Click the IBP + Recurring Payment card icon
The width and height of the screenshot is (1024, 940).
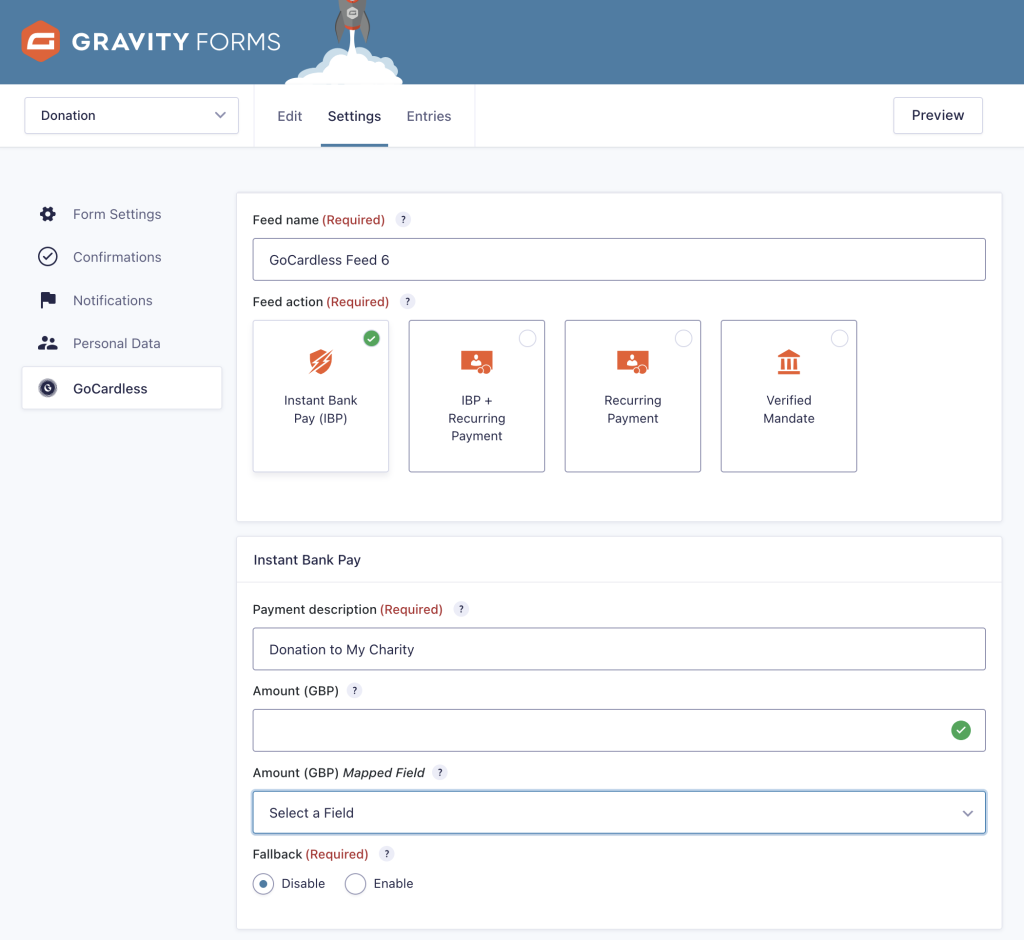tap(477, 361)
